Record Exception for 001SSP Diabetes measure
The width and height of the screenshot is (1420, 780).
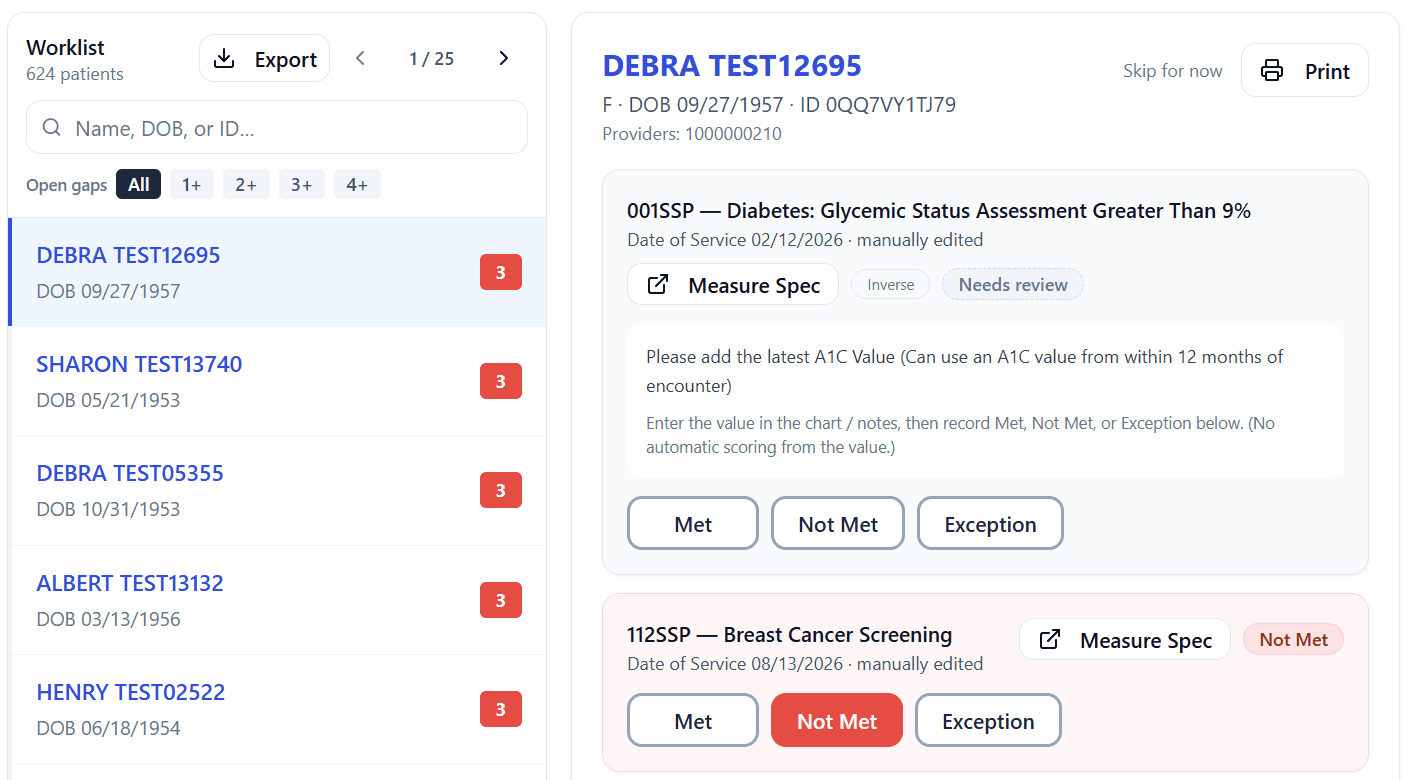tap(990, 524)
